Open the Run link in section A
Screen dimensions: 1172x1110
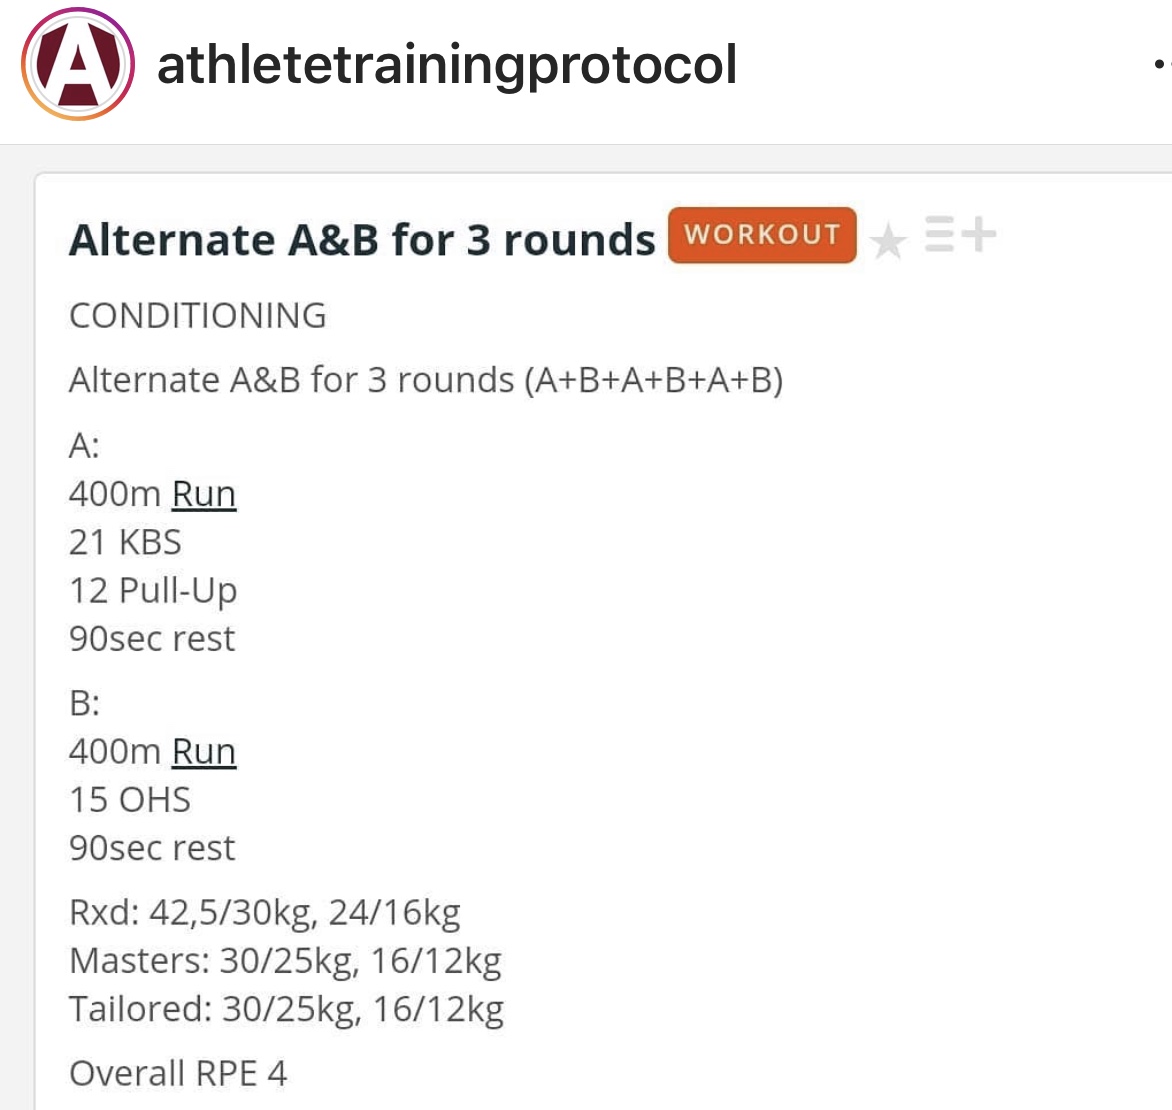coord(204,494)
